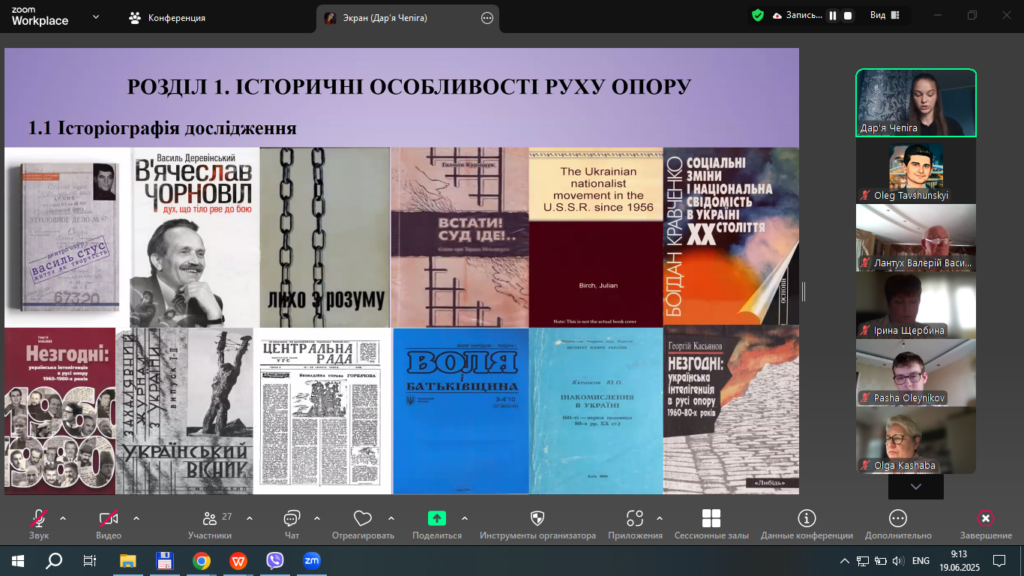Open Task View on taskbar
This screenshot has height=576, width=1024.
[89, 560]
